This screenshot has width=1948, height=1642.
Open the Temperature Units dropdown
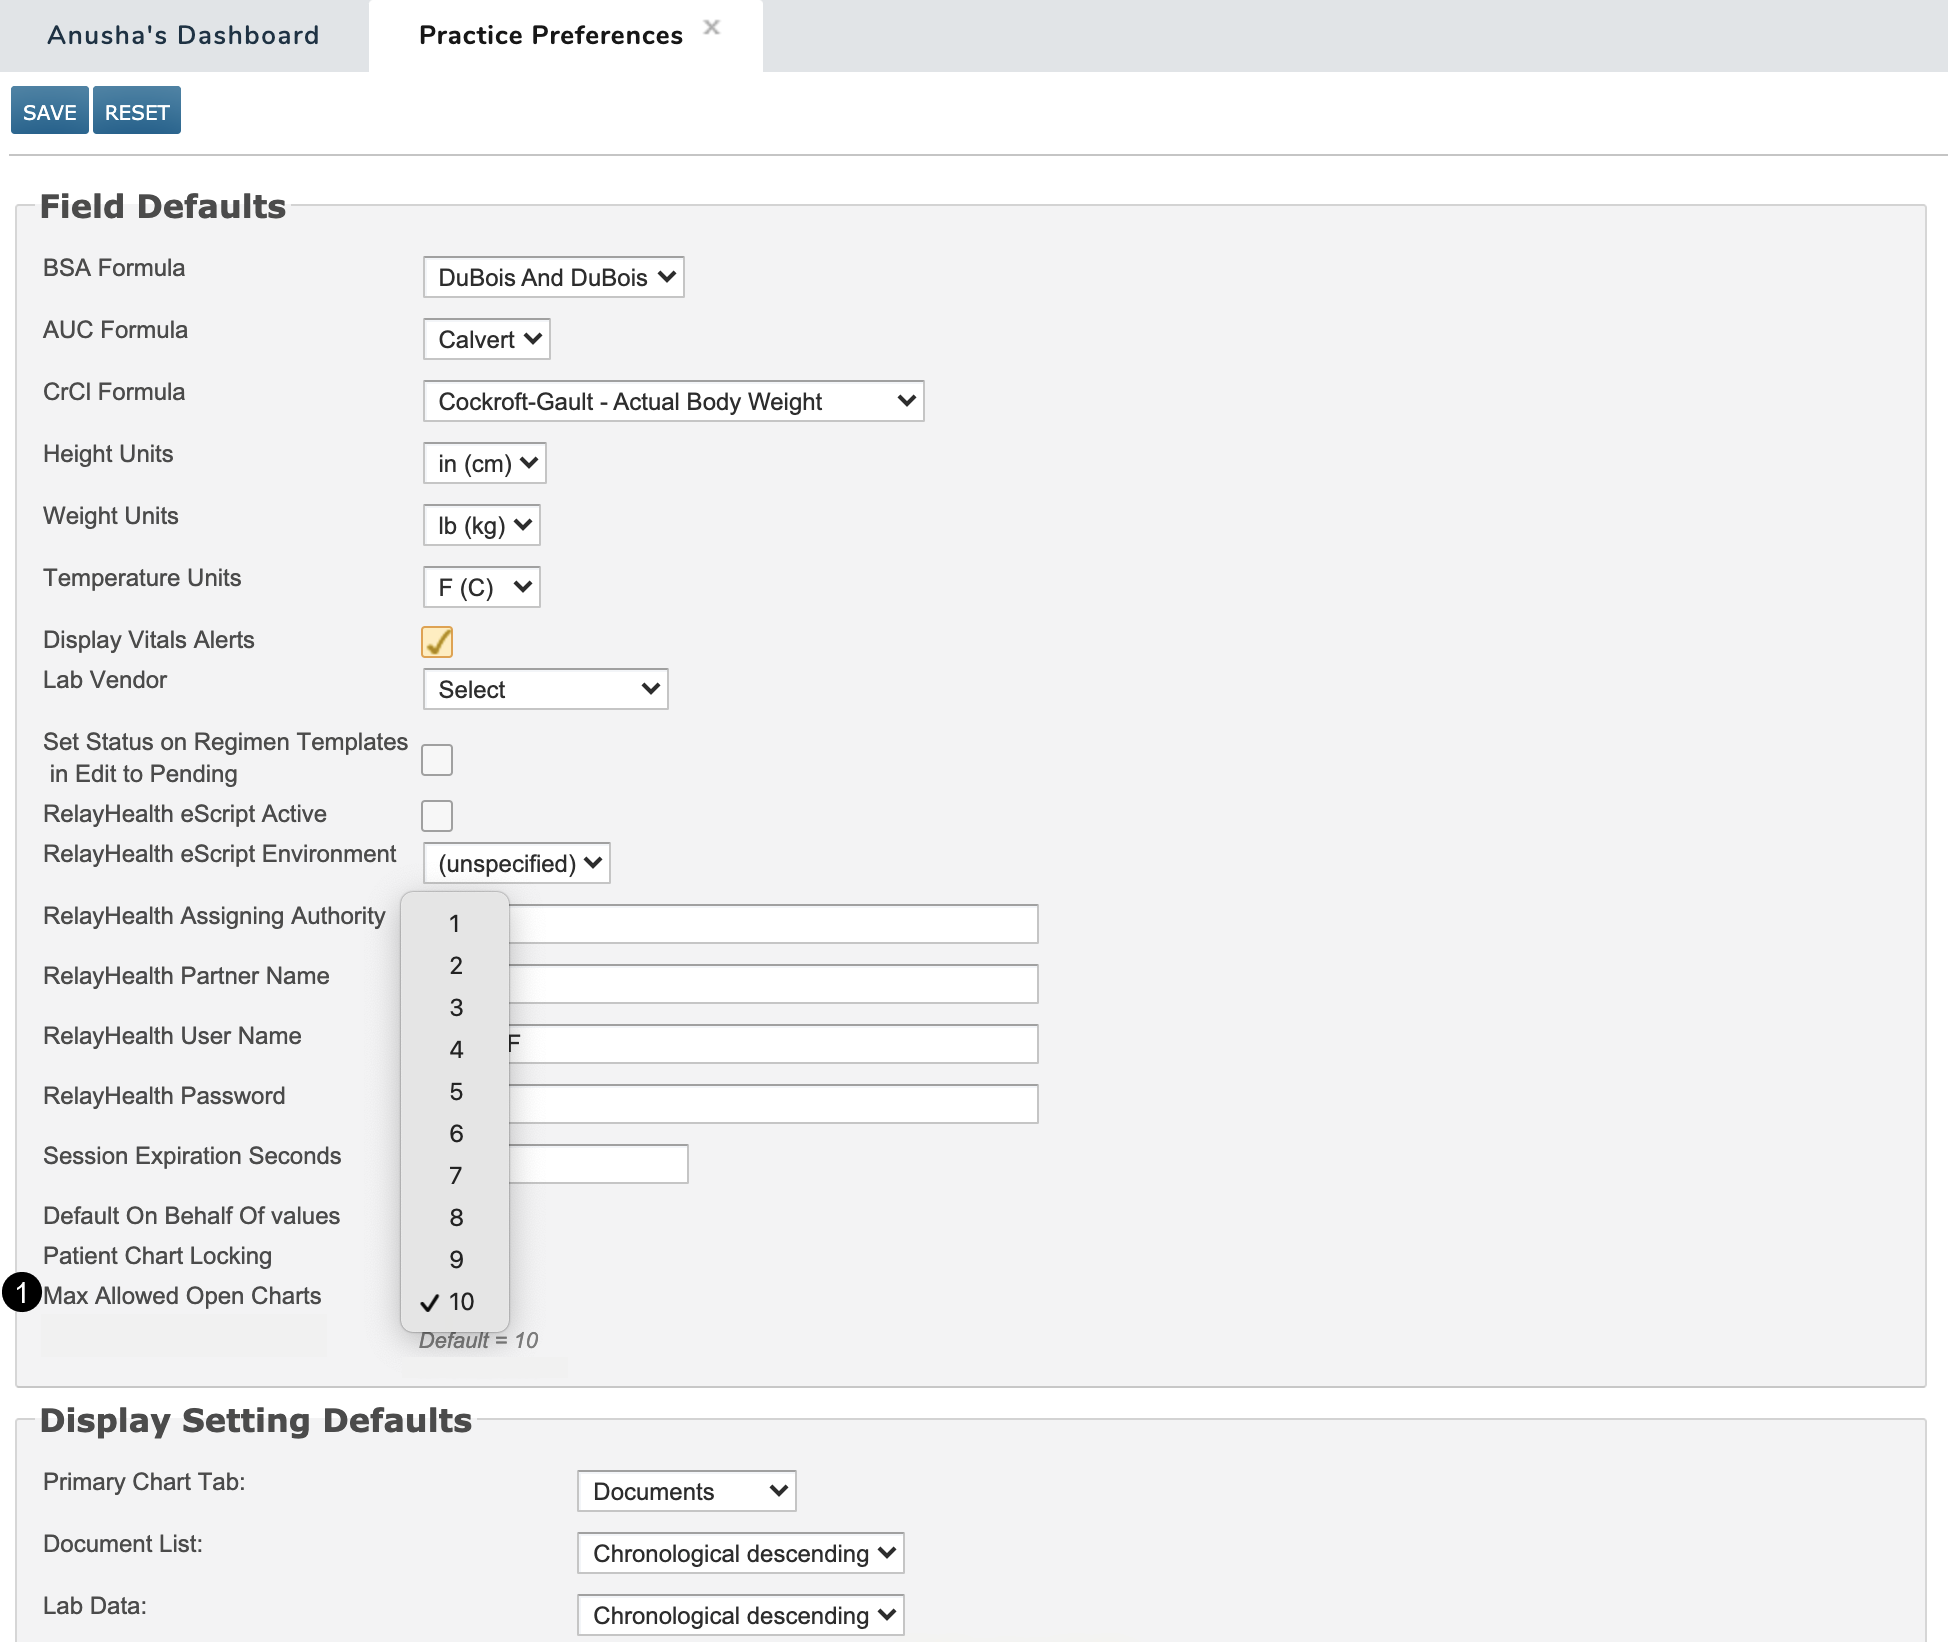point(481,588)
